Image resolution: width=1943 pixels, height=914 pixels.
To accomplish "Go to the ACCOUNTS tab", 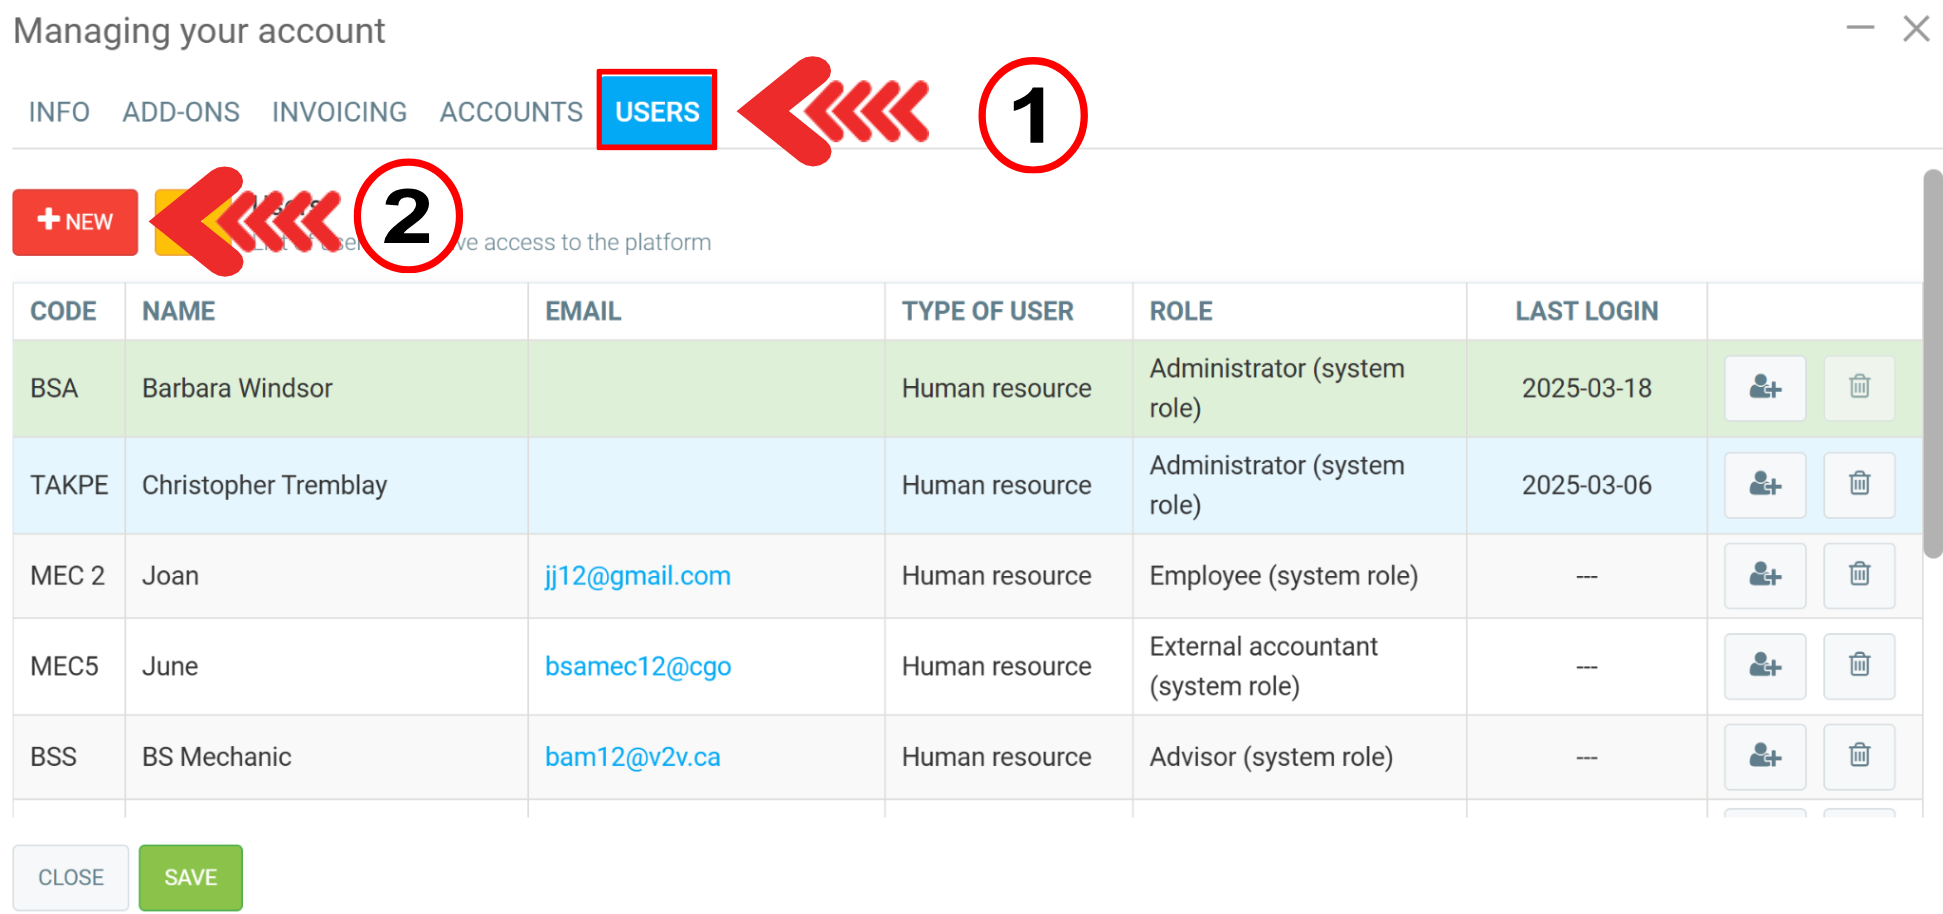I will [511, 112].
